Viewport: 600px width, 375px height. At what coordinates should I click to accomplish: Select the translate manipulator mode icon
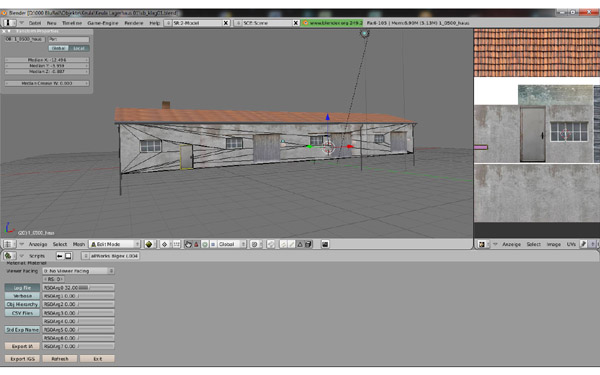click(x=196, y=244)
